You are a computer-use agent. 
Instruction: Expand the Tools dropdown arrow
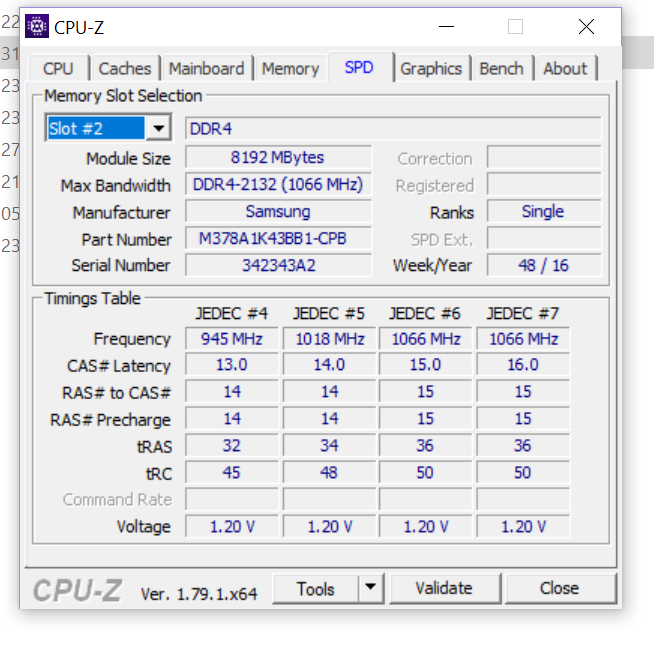pos(370,589)
